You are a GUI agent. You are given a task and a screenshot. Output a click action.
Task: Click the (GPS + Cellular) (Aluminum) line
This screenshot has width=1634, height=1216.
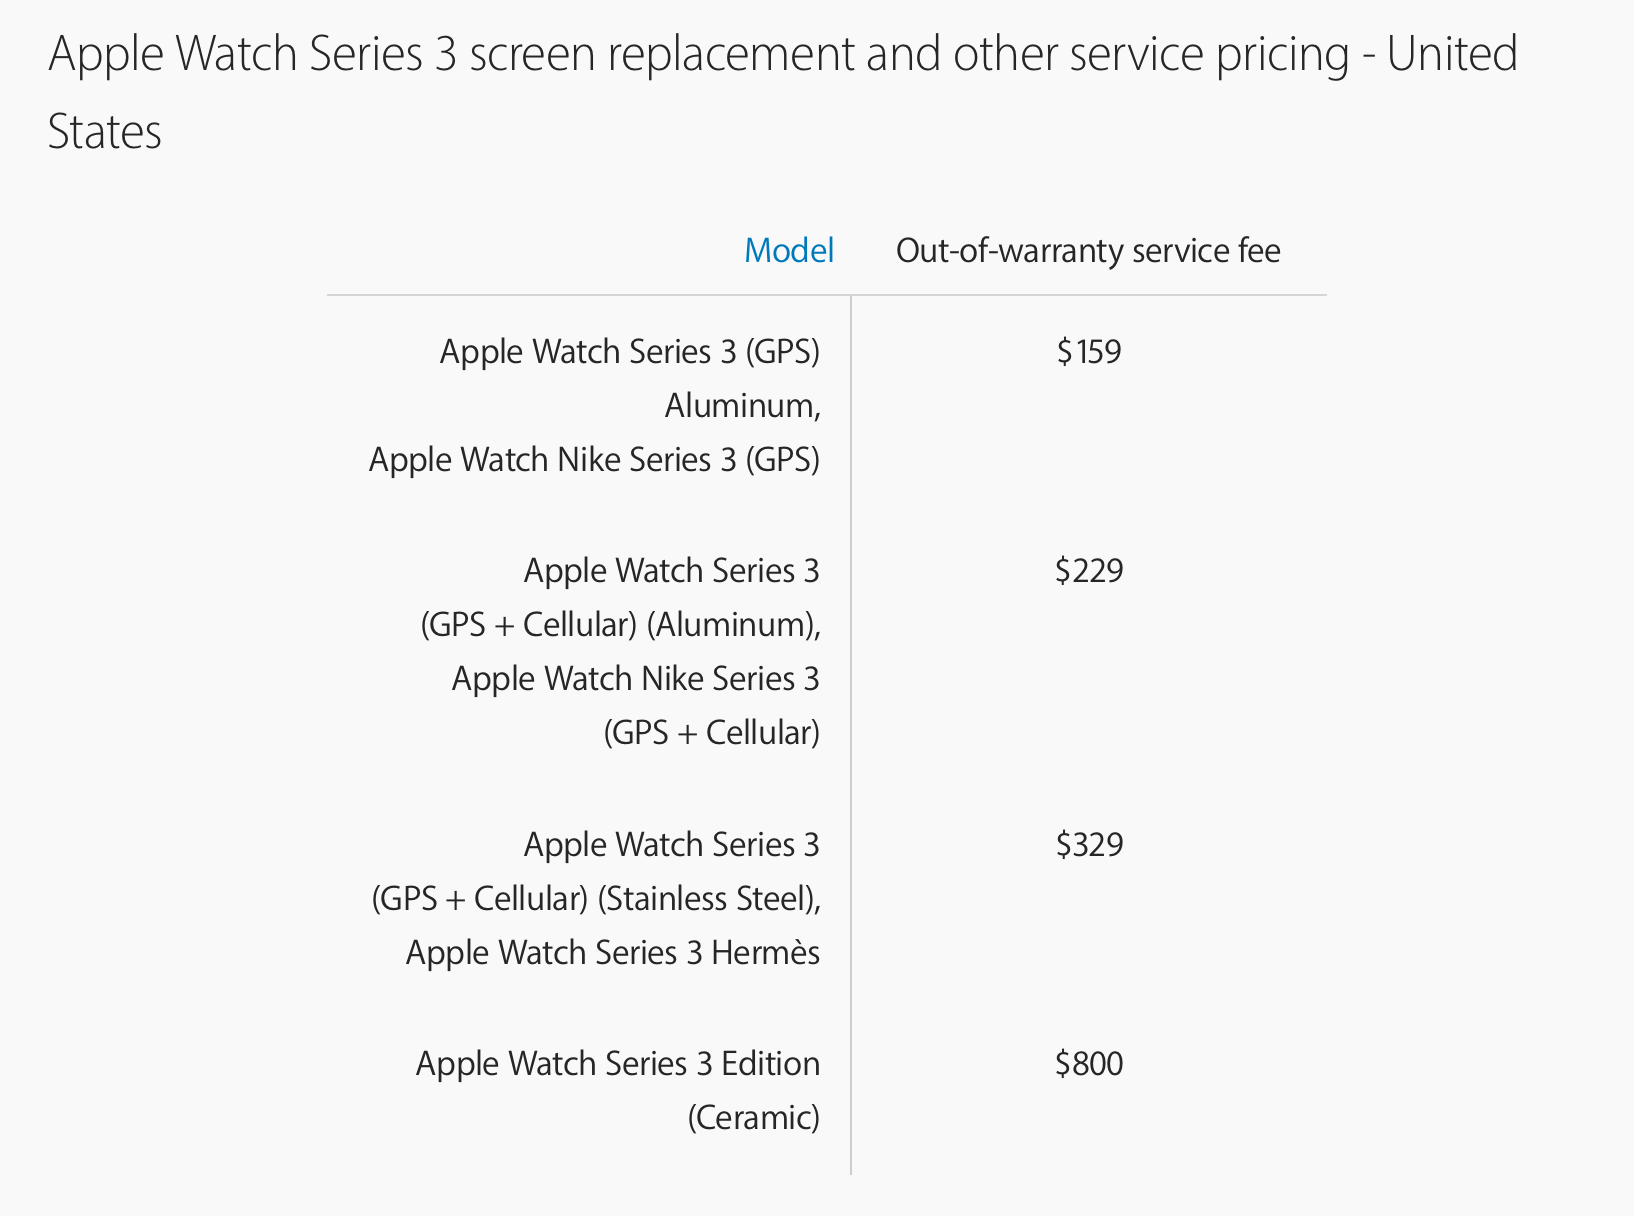tap(620, 625)
